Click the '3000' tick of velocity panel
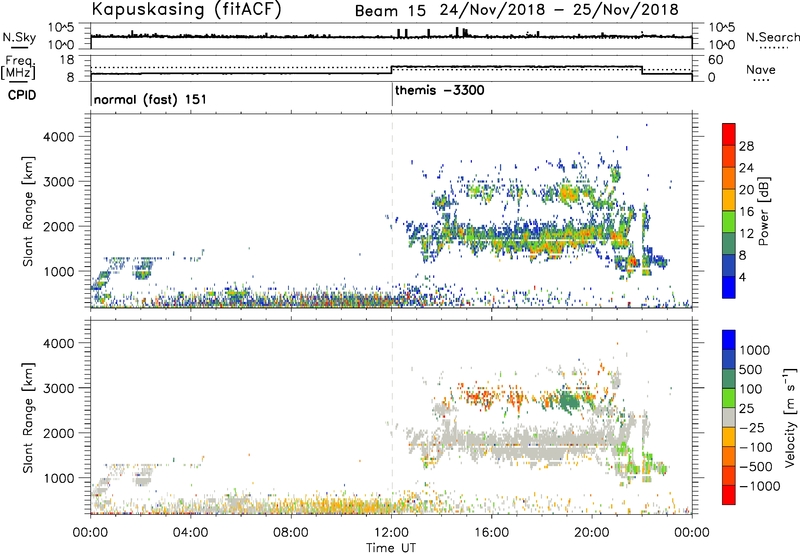 [x=58, y=388]
